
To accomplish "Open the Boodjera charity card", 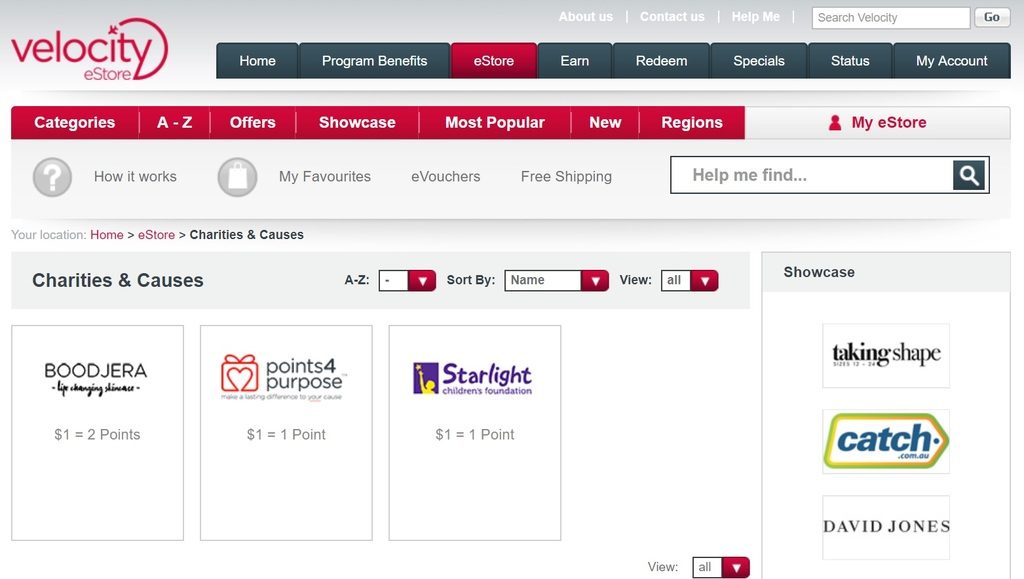I will (97, 433).
